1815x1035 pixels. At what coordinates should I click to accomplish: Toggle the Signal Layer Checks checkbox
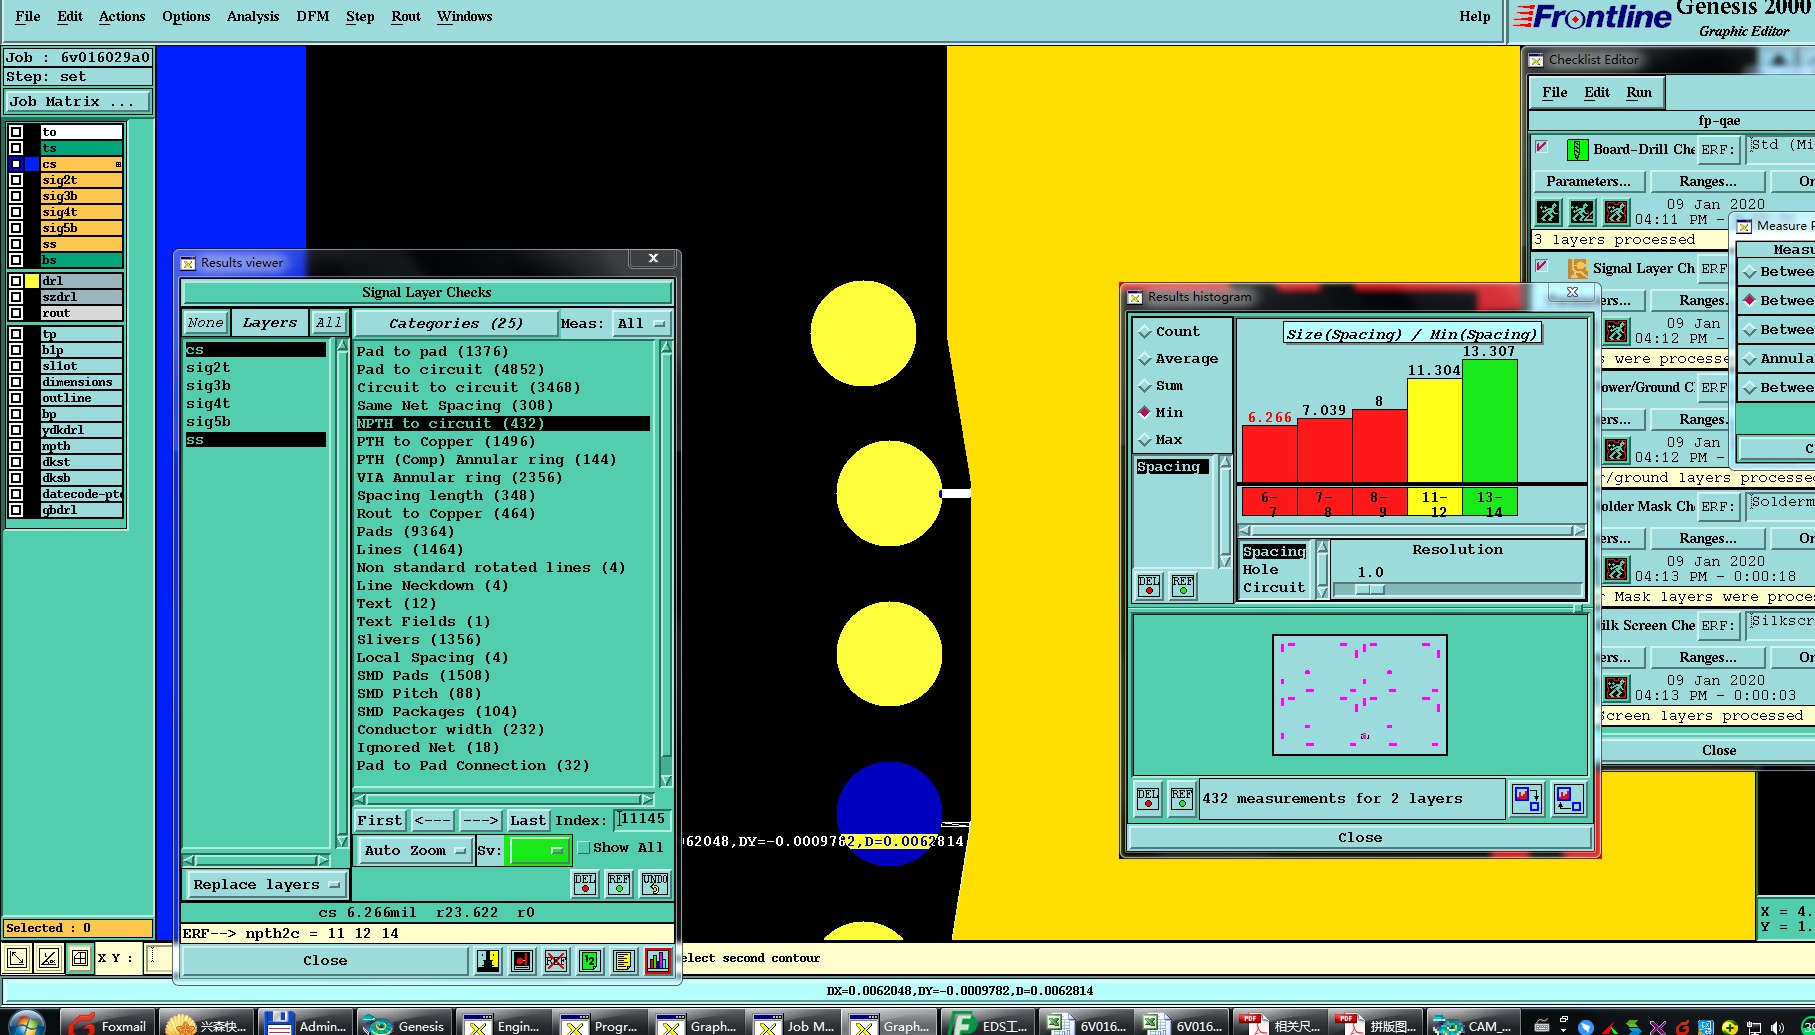(1542, 266)
